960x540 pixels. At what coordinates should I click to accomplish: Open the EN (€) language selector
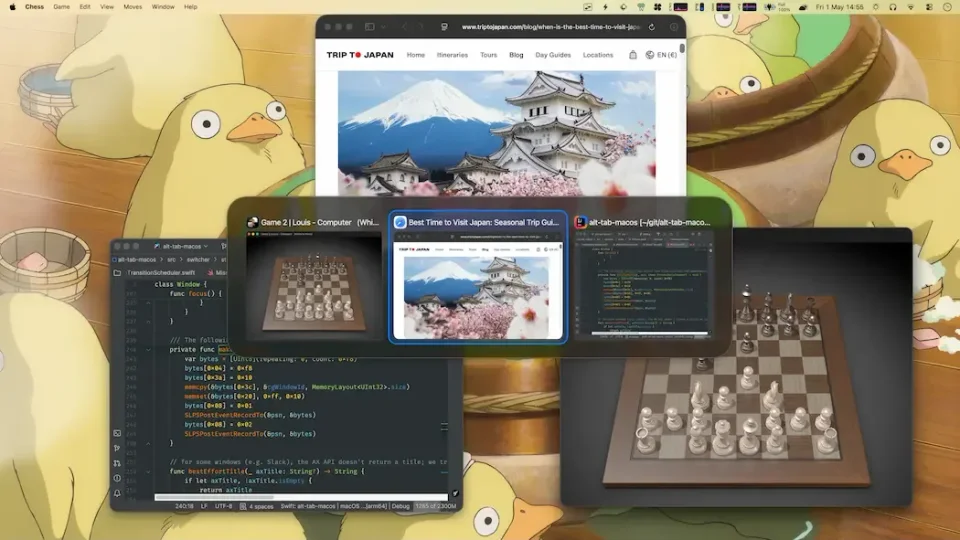coord(661,55)
